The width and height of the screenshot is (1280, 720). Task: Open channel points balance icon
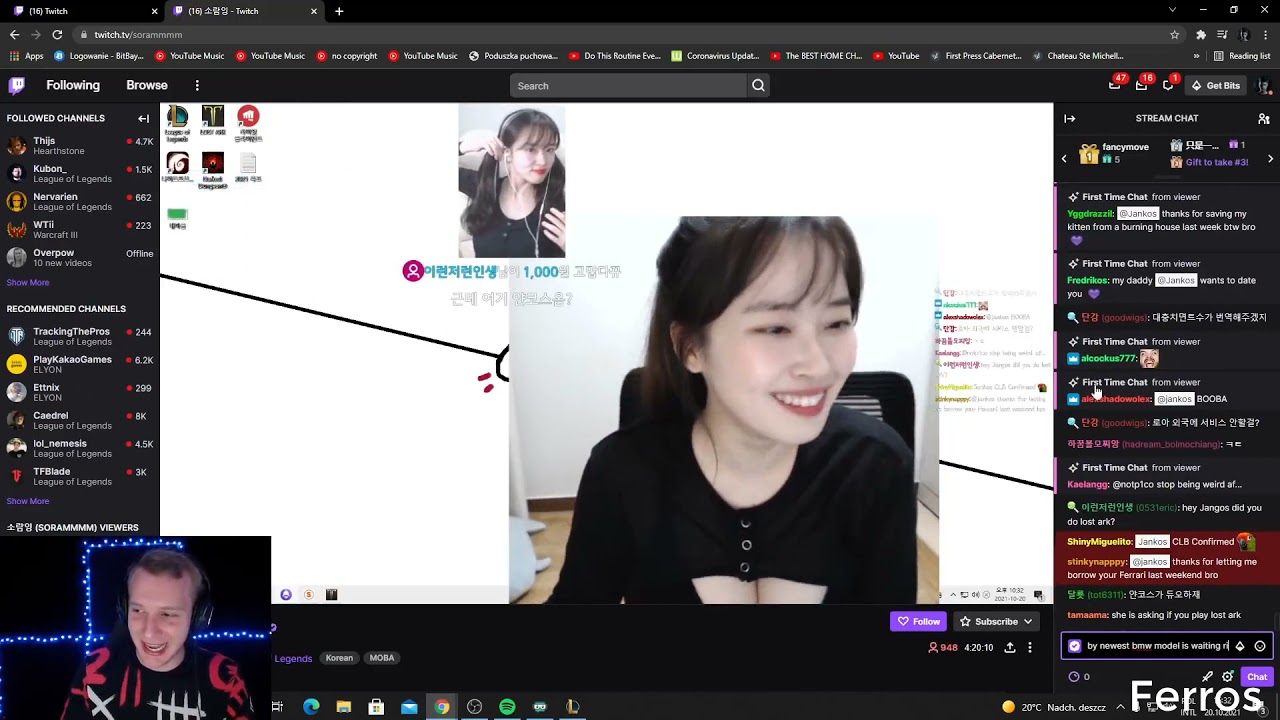point(1075,677)
